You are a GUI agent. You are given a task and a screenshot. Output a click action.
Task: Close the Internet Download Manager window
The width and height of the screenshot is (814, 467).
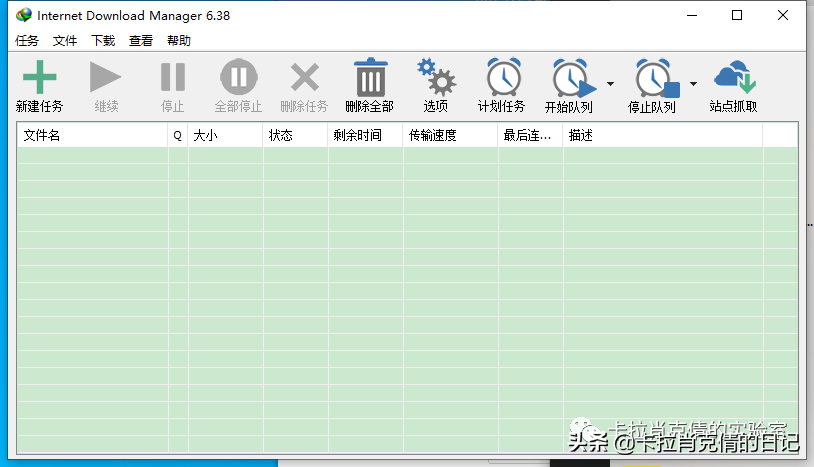click(x=783, y=16)
